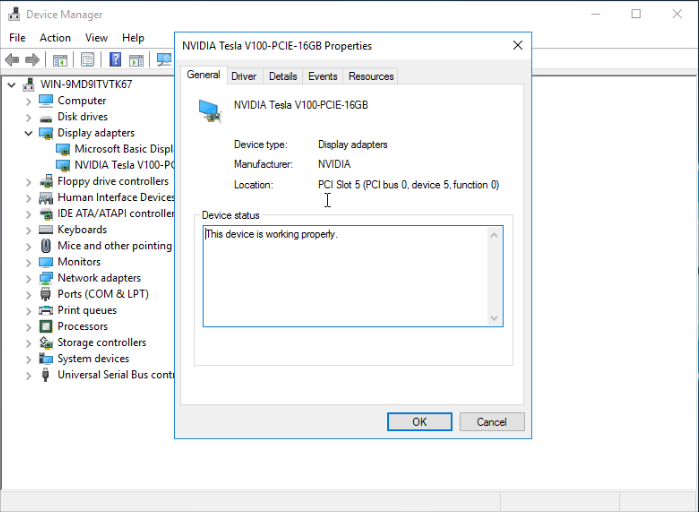Click the Microsoft Basic Display adapter icon
This screenshot has width=699, height=512.
pos(64,149)
